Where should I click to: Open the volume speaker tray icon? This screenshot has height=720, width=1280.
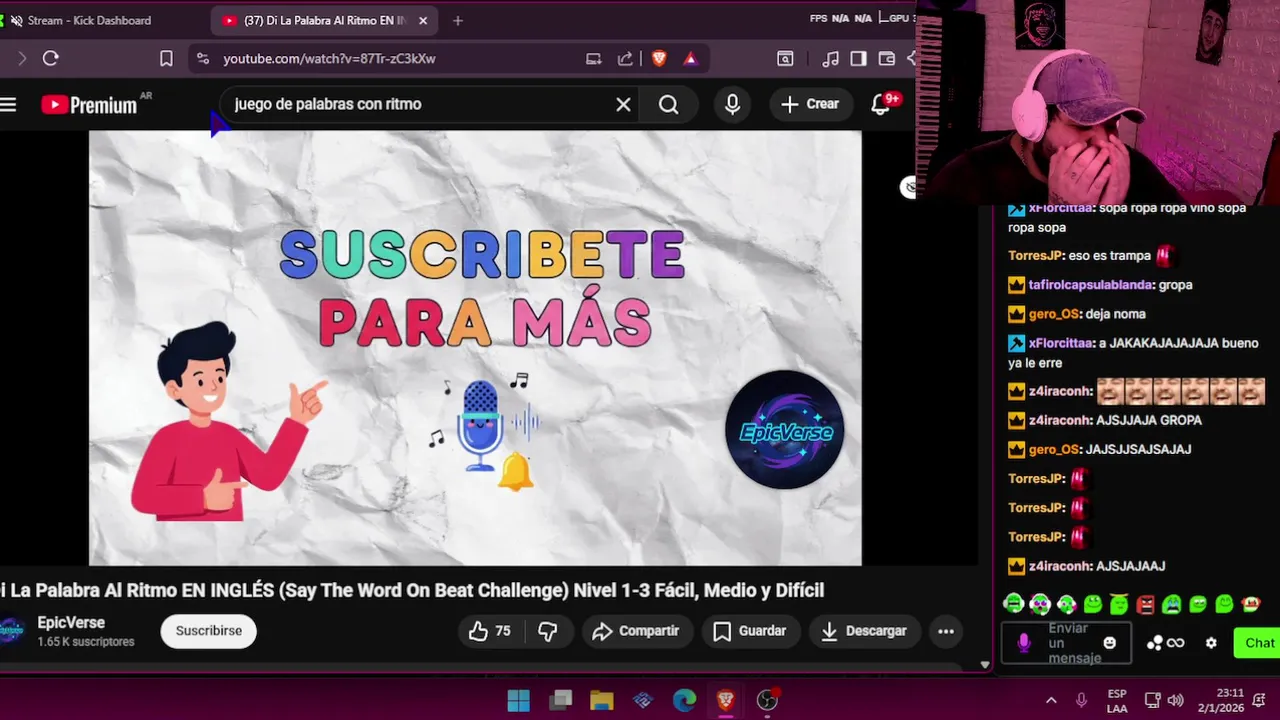(1176, 700)
